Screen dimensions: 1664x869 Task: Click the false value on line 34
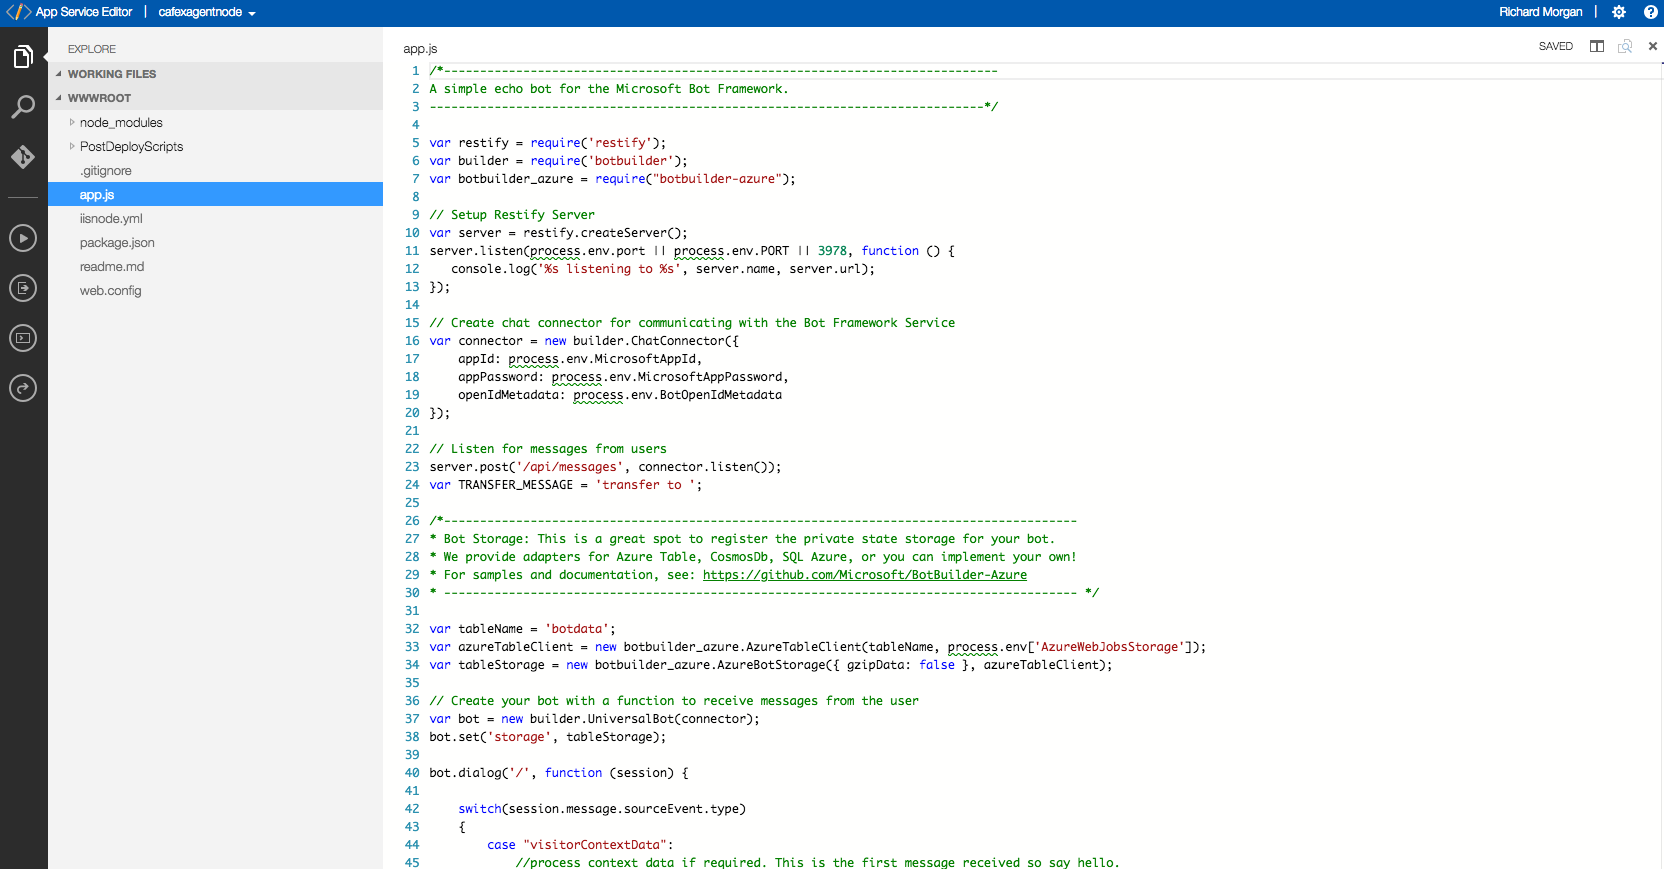click(x=937, y=664)
